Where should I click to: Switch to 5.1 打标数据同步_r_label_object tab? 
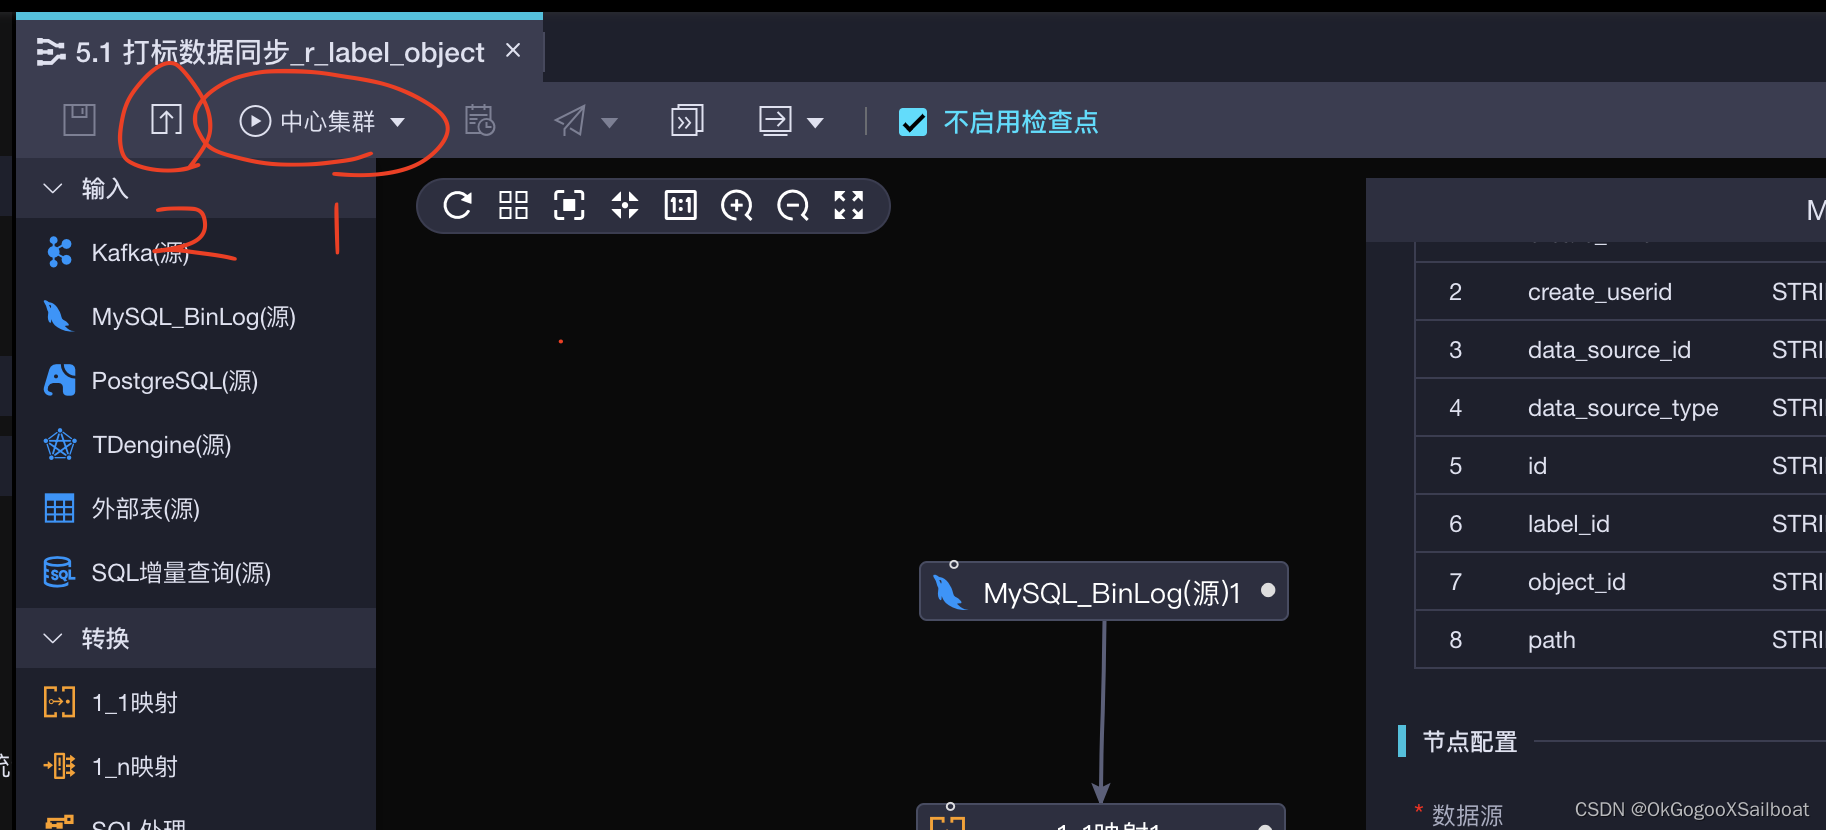(x=279, y=52)
